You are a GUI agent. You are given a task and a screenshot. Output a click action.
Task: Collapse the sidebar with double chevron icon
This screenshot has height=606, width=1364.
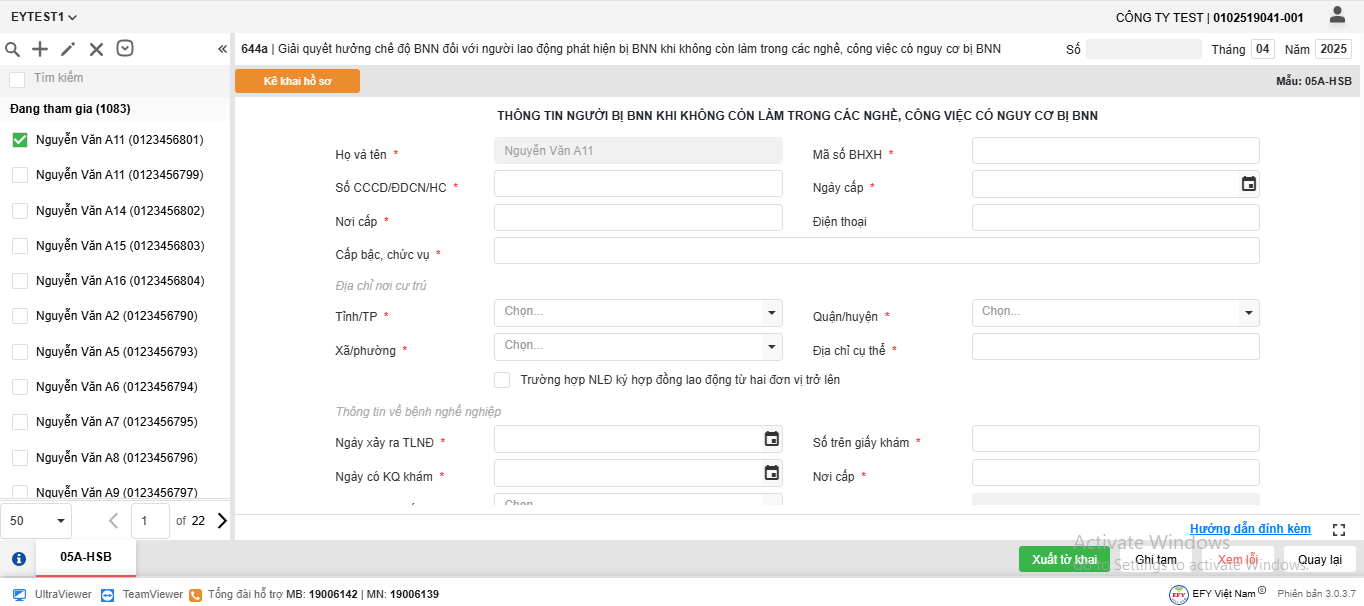coord(222,49)
